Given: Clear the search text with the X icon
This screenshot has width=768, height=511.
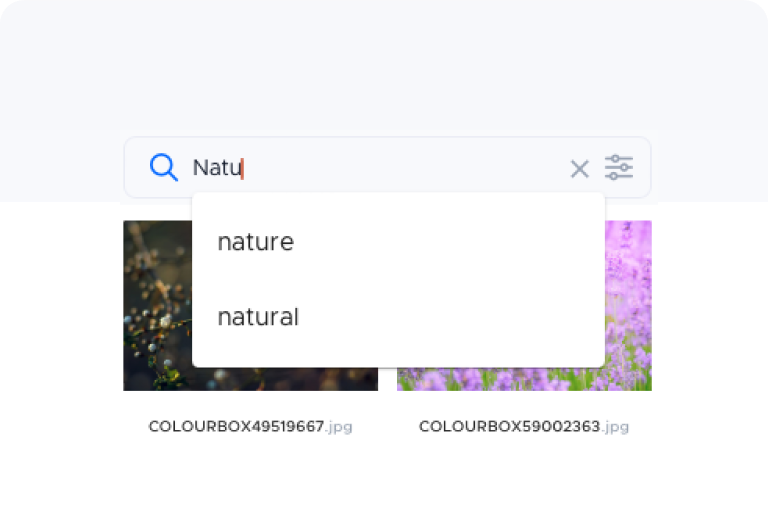Looking at the screenshot, I should 579,169.
